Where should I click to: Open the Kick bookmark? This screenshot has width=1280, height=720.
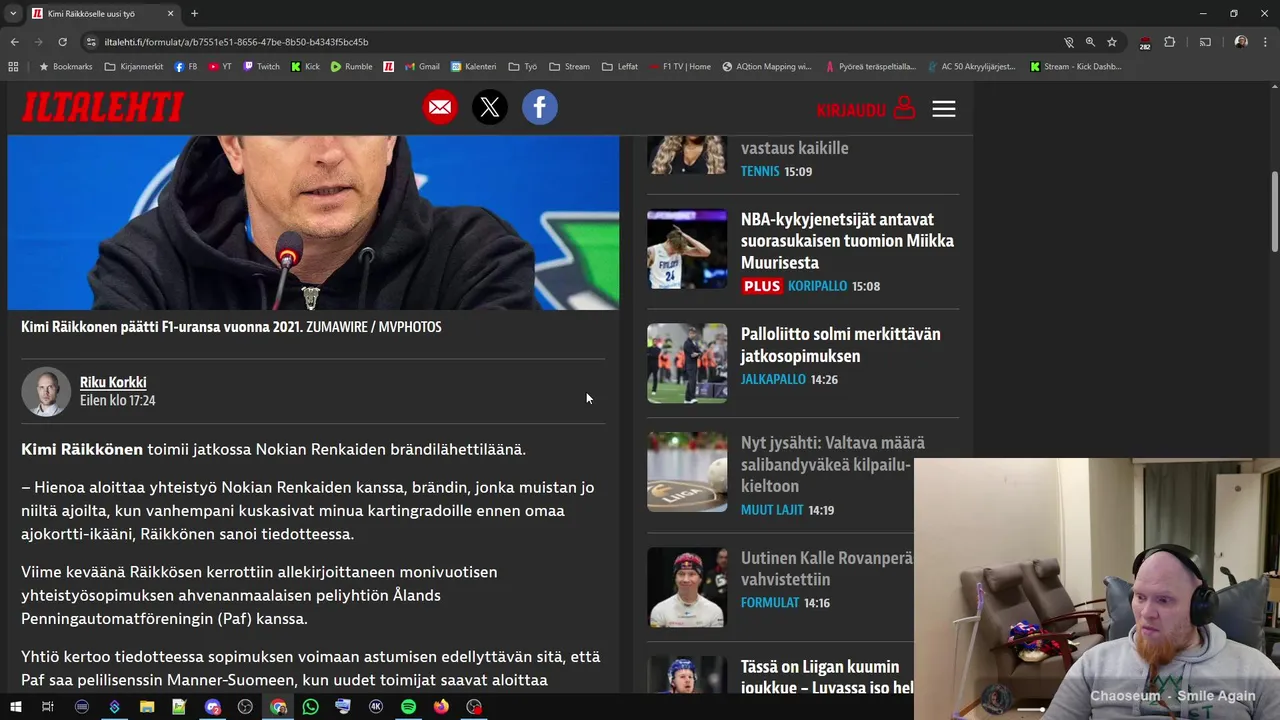pyautogui.click(x=306, y=67)
